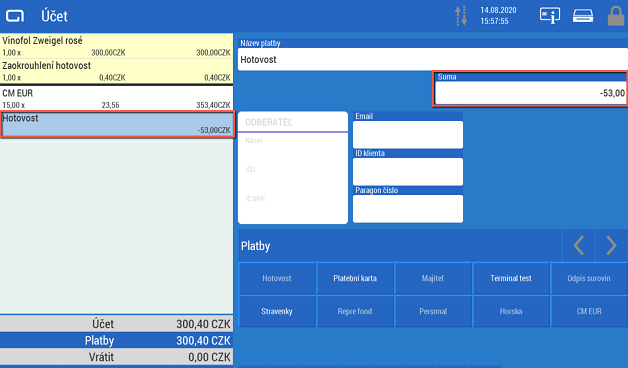Select the Hotovost payment button

(277, 278)
